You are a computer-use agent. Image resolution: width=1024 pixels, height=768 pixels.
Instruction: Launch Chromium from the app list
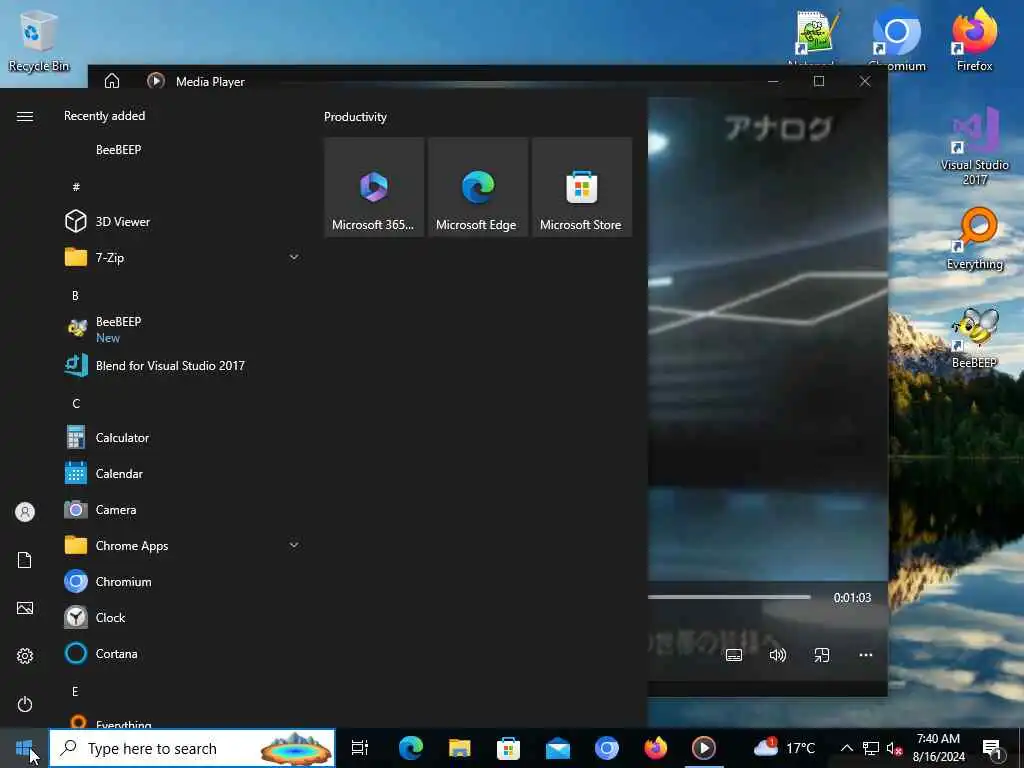183,581
